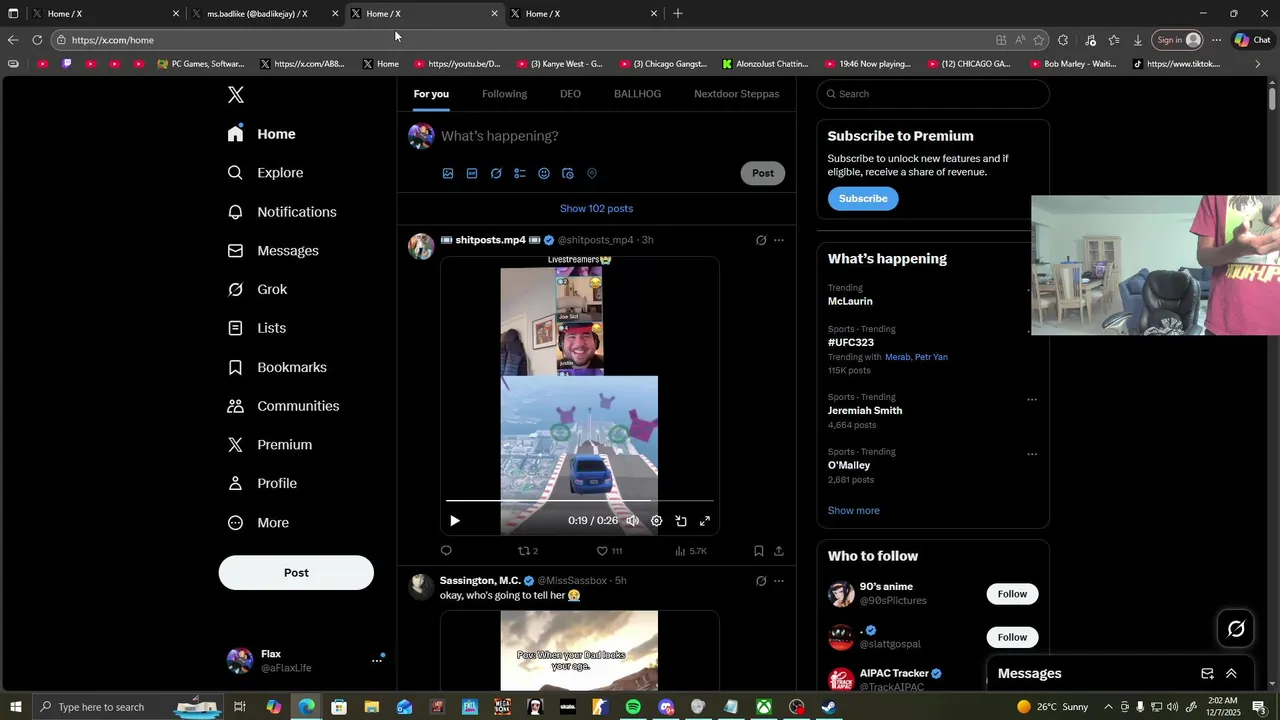This screenshot has height=720, width=1280.
Task: Open Messages from left sidebar
Action: (x=273, y=251)
